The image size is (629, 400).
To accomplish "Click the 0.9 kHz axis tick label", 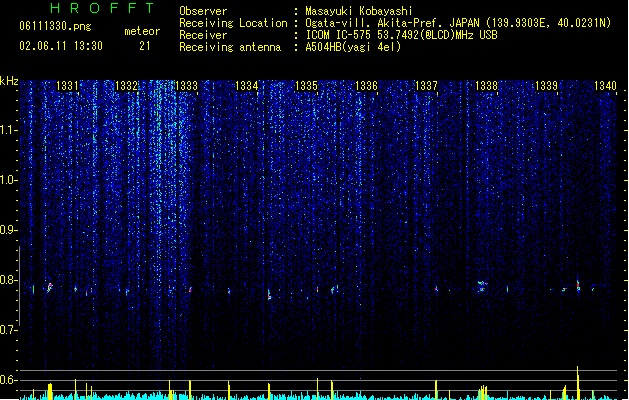I will [9, 230].
